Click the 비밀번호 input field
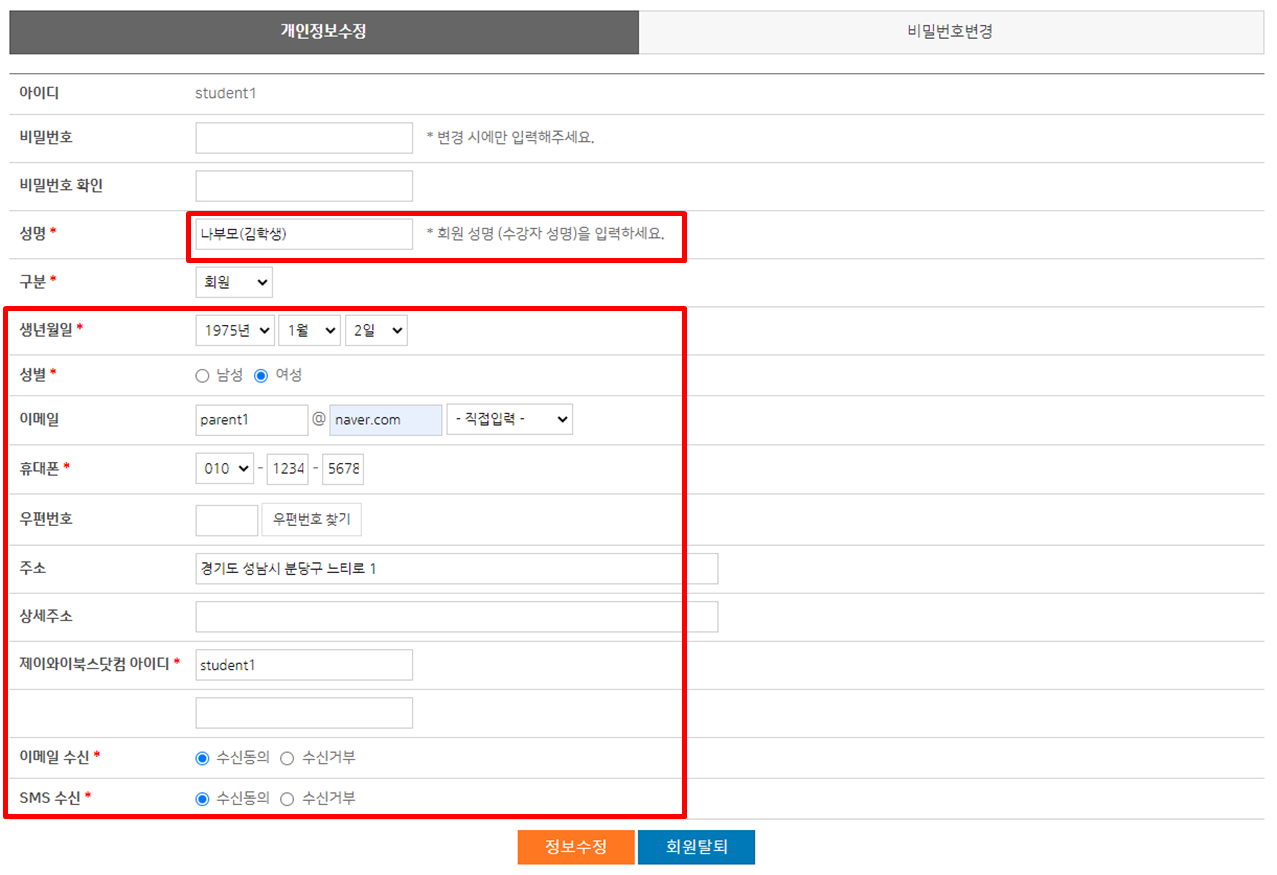Image resolution: width=1277 pixels, height=875 pixels. point(304,138)
